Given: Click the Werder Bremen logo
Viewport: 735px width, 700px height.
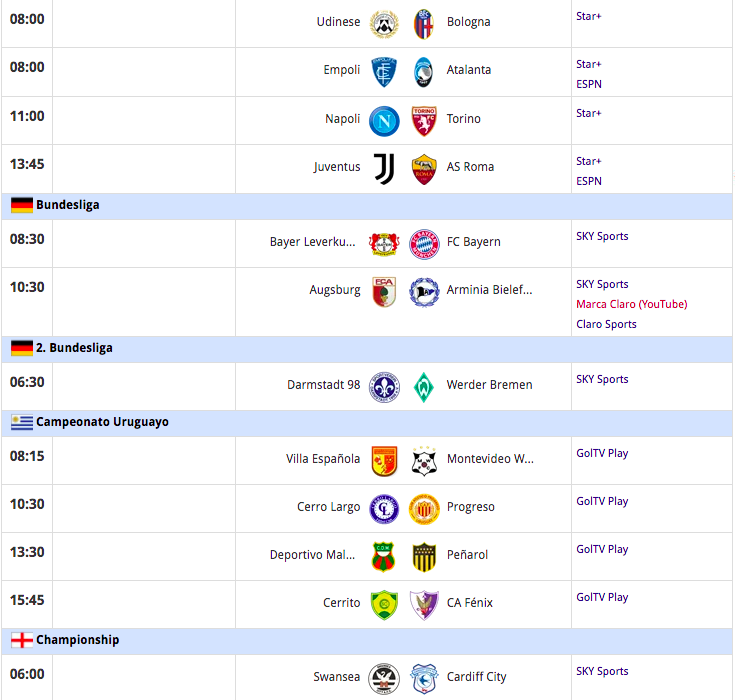Looking at the screenshot, I should coord(424,386).
